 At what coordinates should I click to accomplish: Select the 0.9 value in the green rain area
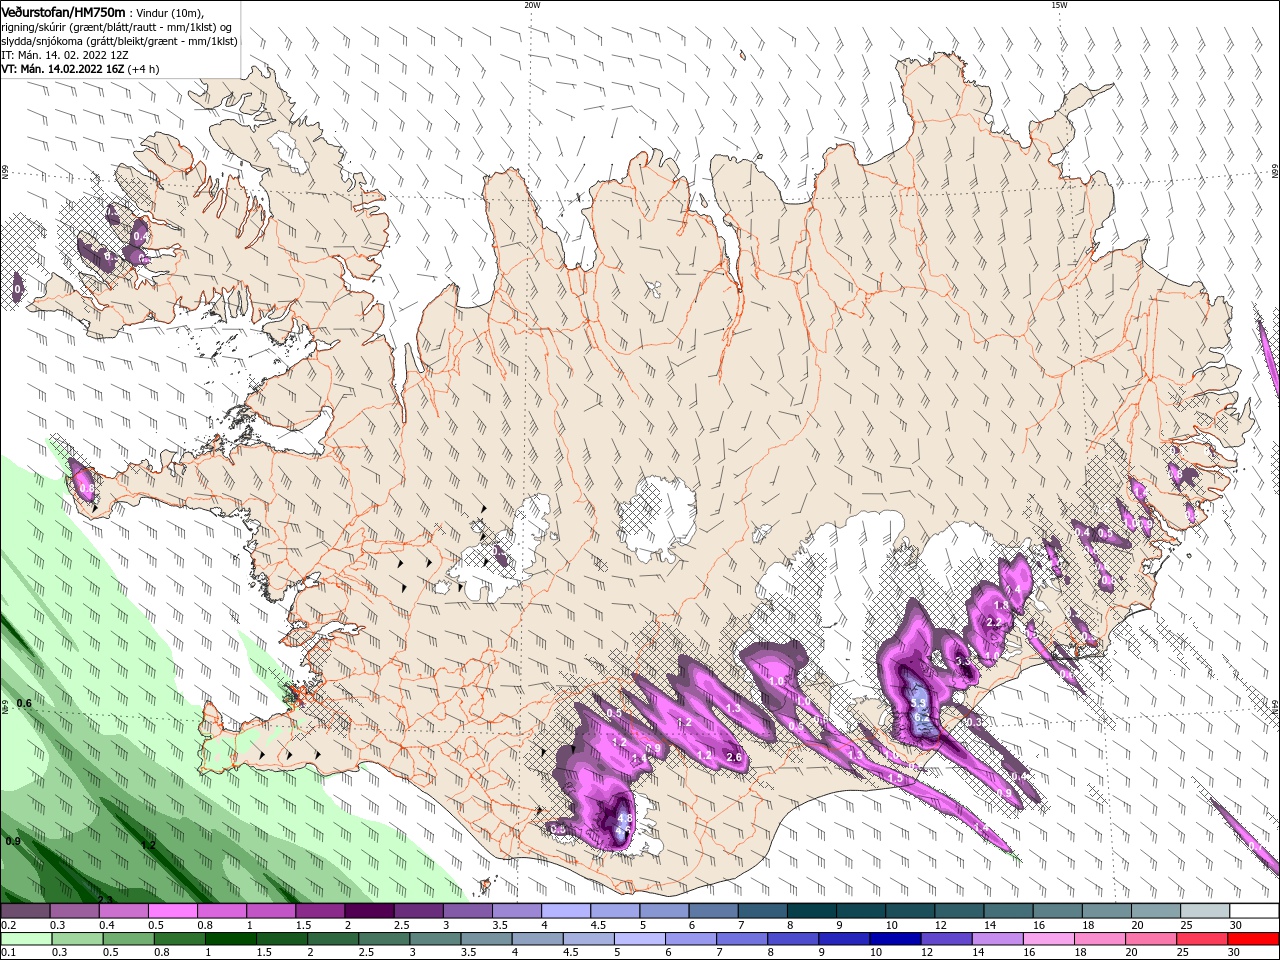(13, 841)
